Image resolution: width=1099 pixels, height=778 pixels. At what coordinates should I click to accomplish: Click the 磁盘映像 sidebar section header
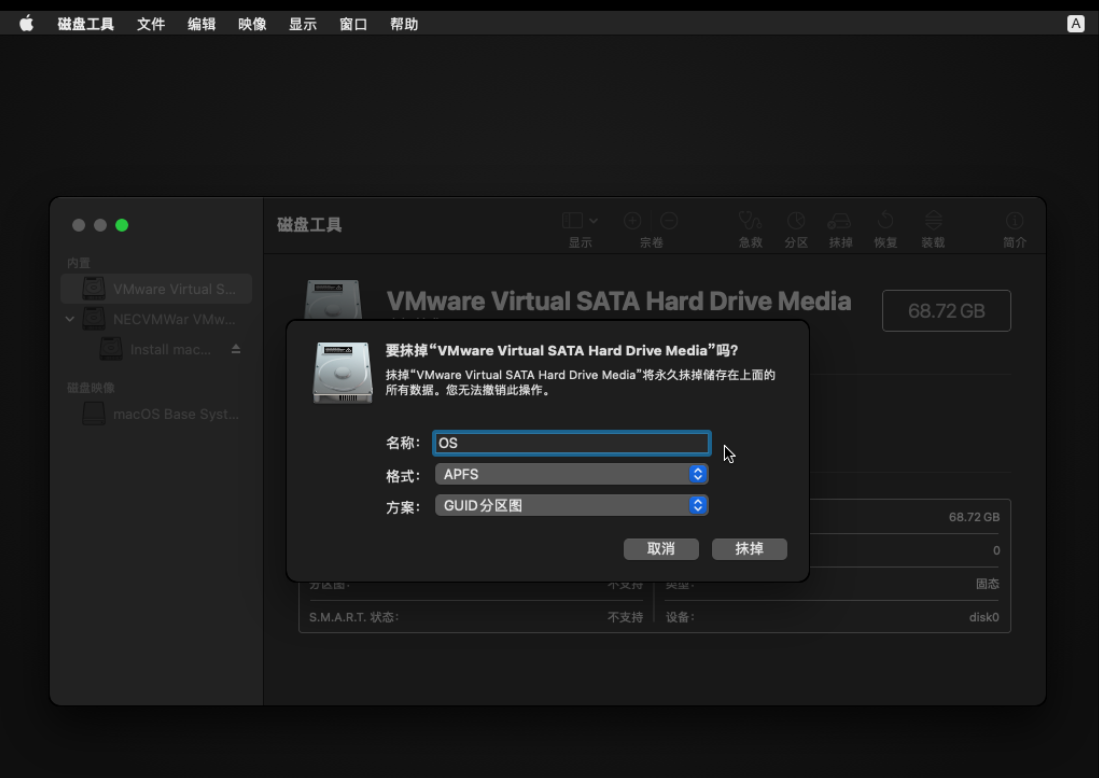tap(90, 388)
